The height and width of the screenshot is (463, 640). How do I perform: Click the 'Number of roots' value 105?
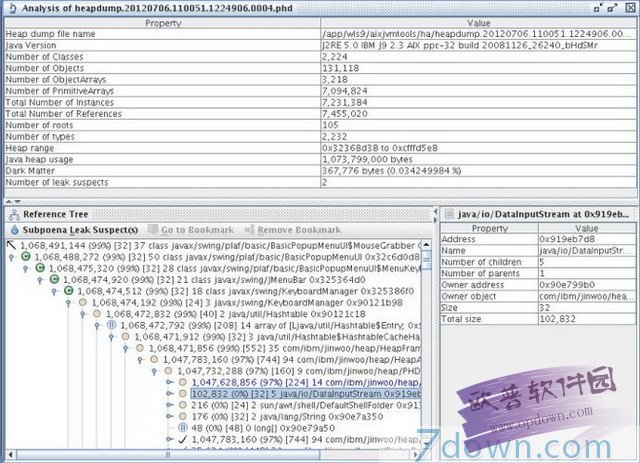click(x=330, y=125)
